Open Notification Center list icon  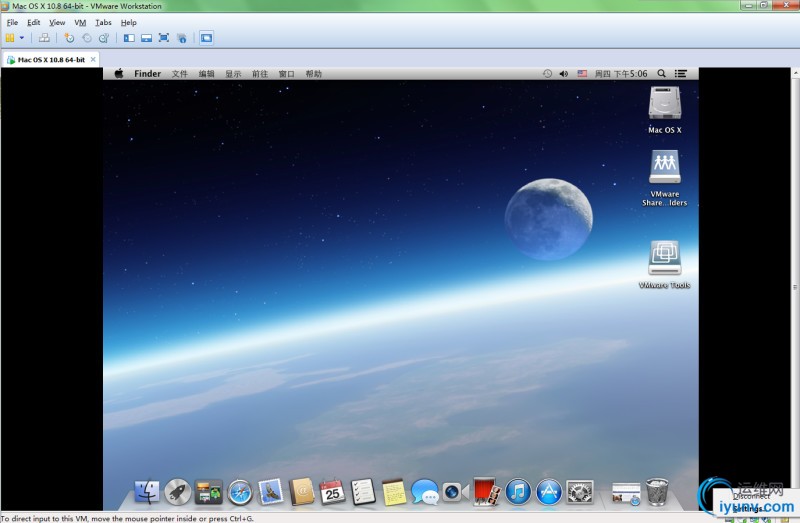[x=681, y=73]
